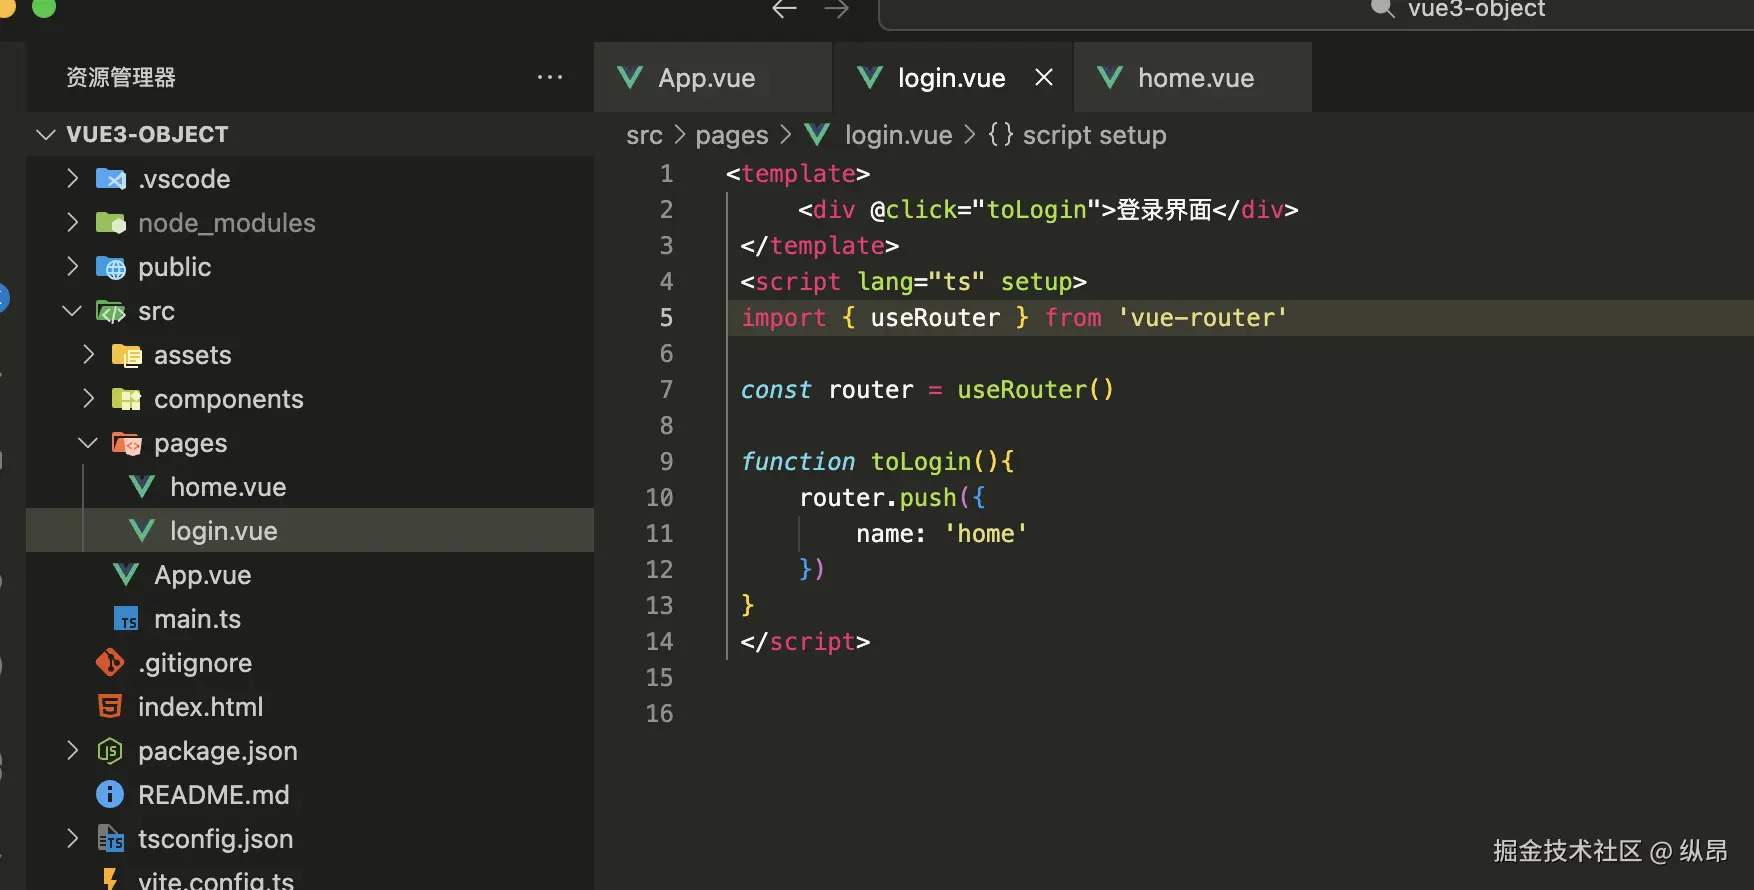Click line number 9 in the gutter
Viewport: 1754px width, 890px height.
tap(666, 462)
